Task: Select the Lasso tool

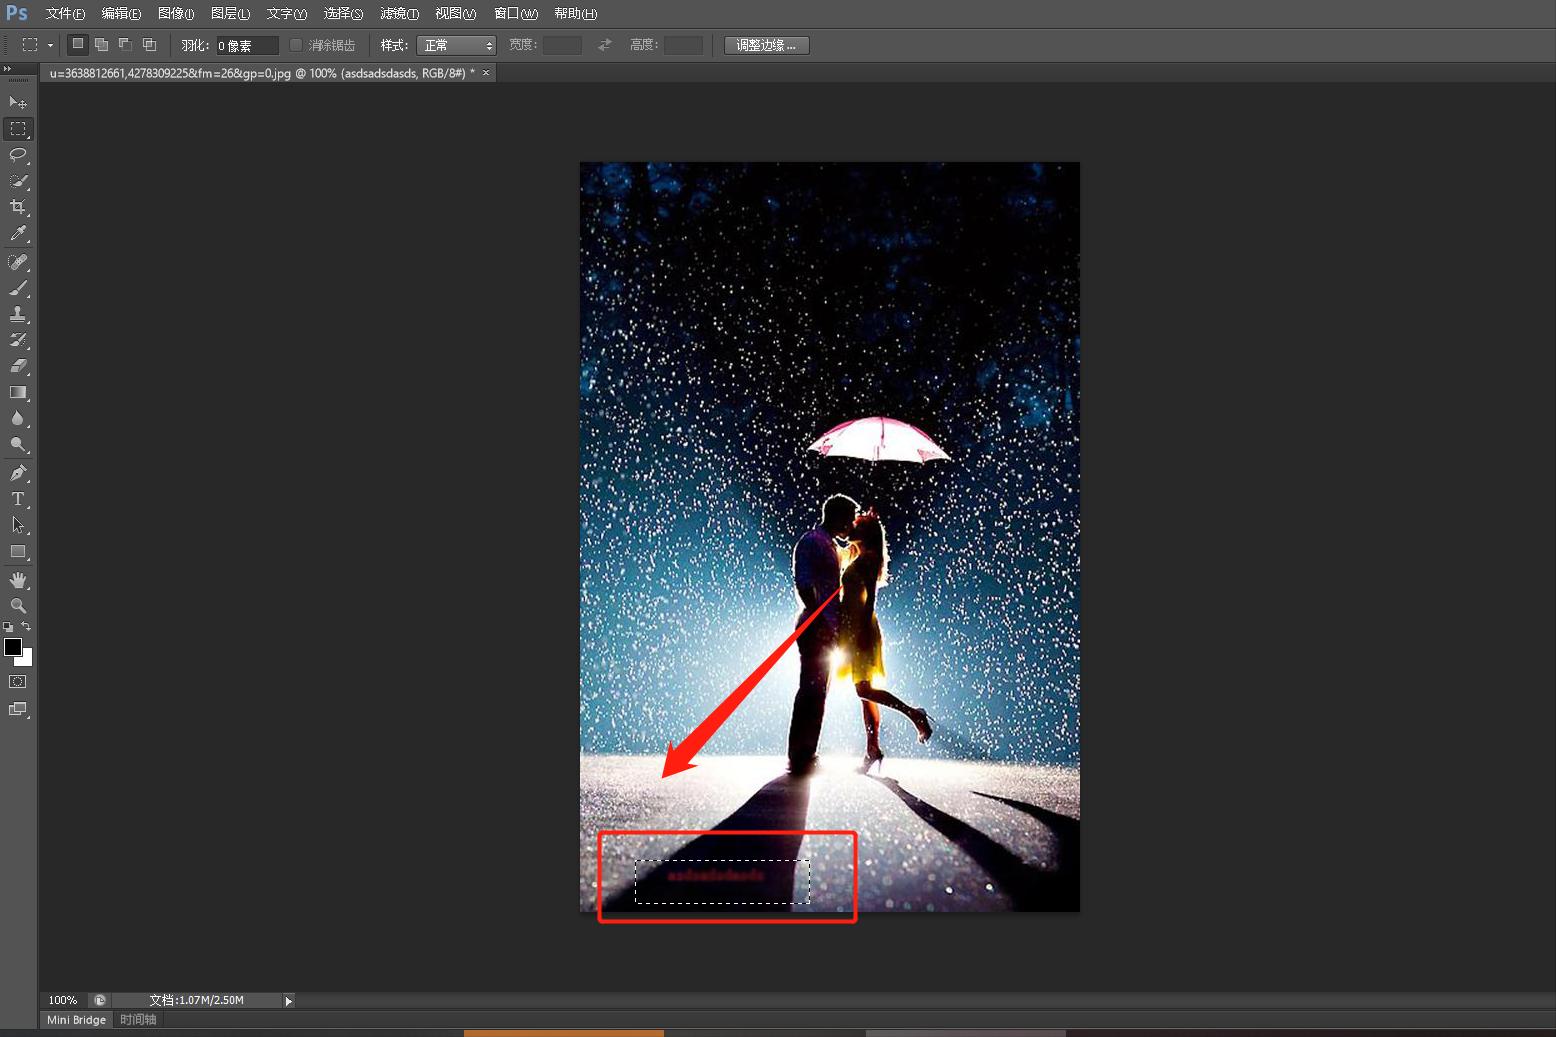Action: coord(18,155)
